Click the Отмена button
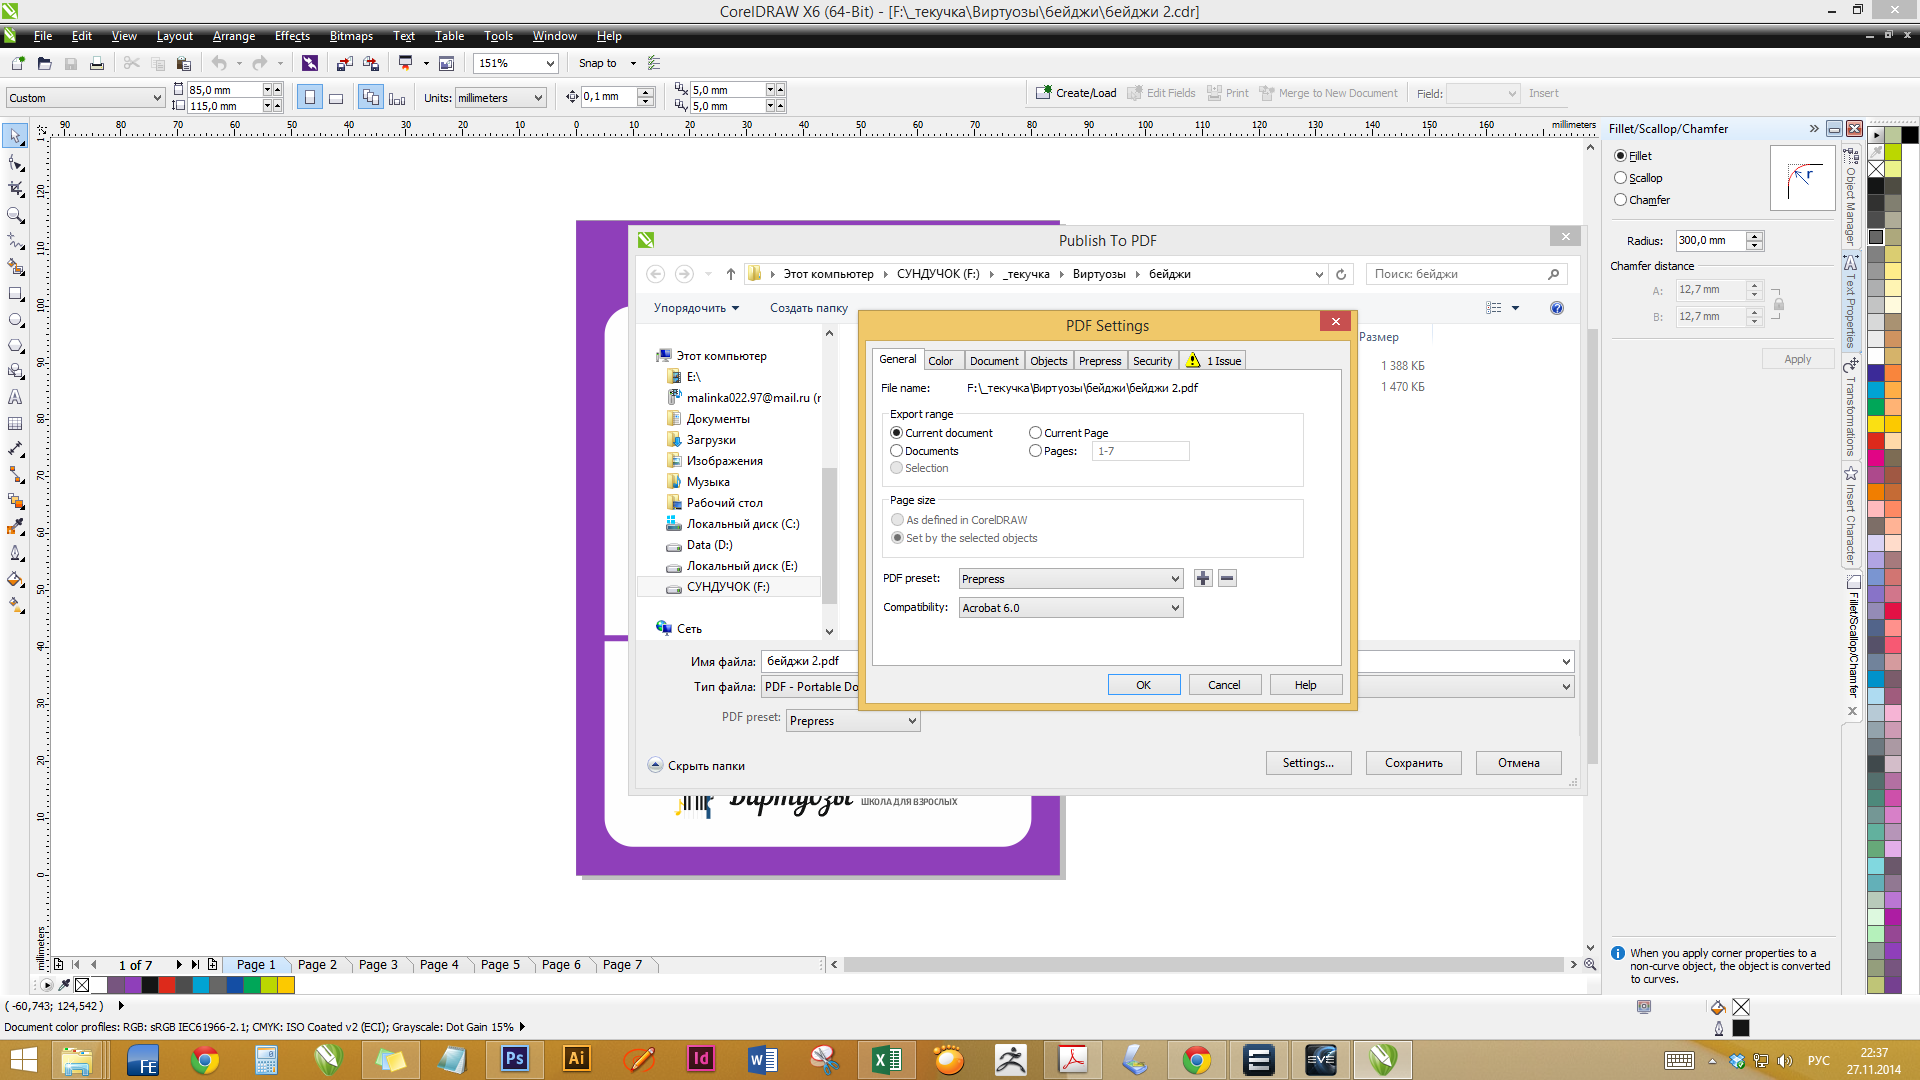1920x1080 pixels. point(1518,763)
